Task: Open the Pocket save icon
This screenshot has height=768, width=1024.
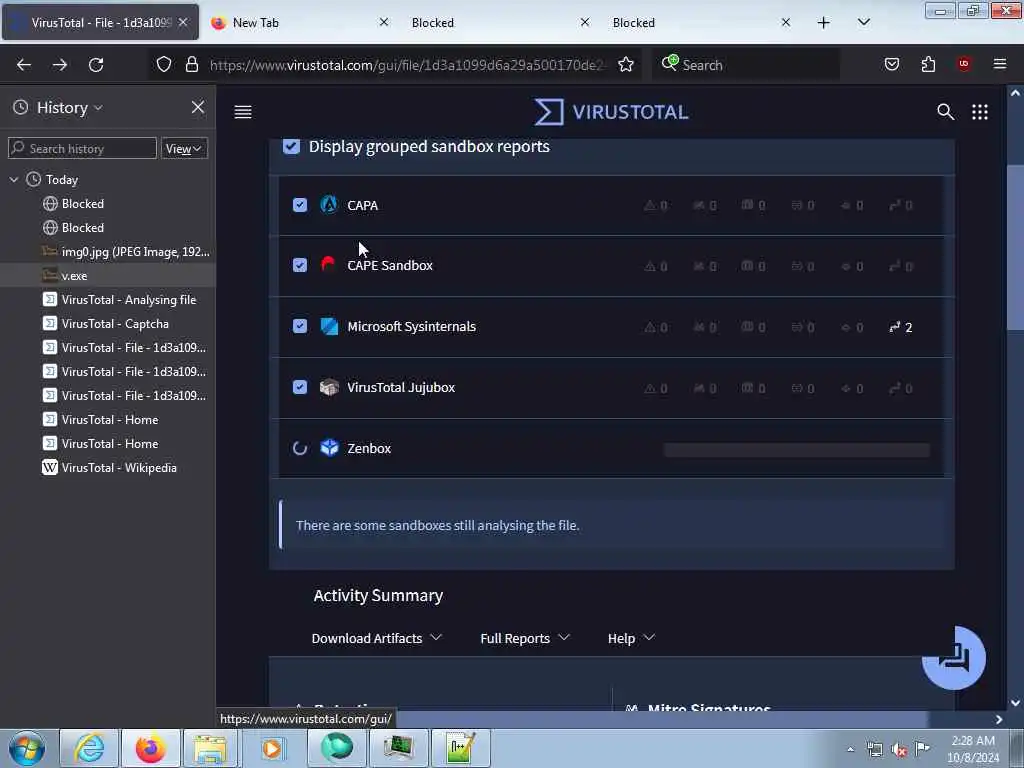Action: [891, 64]
